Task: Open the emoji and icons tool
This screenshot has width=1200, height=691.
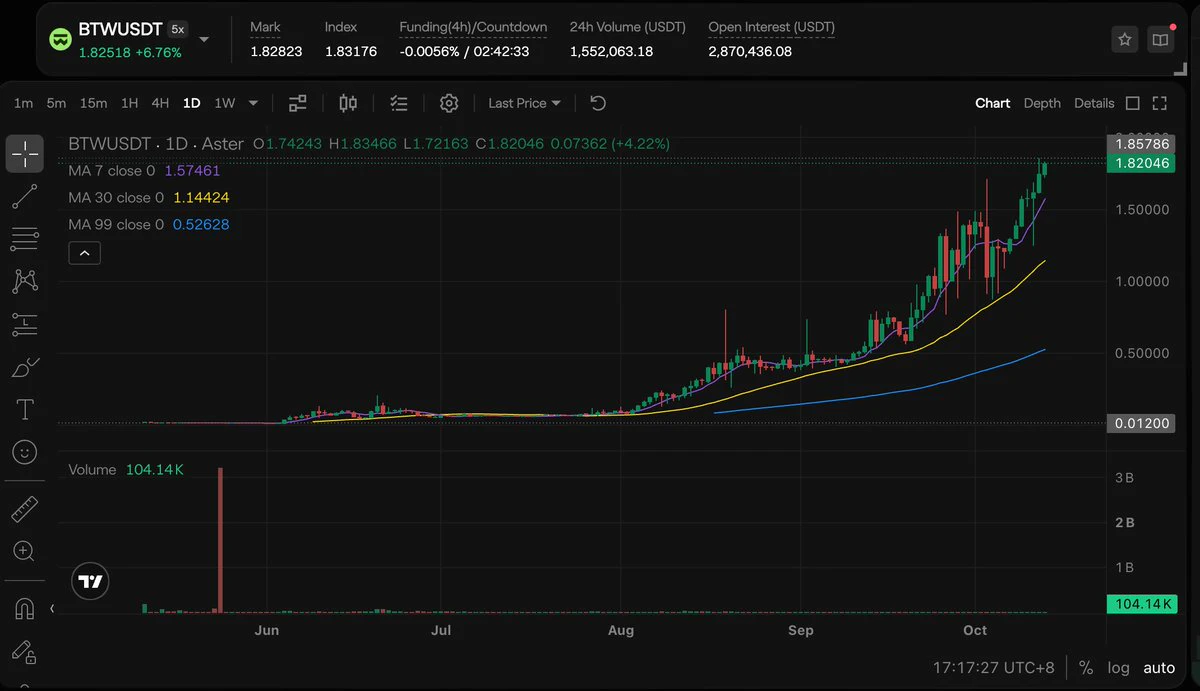Action: tap(25, 452)
